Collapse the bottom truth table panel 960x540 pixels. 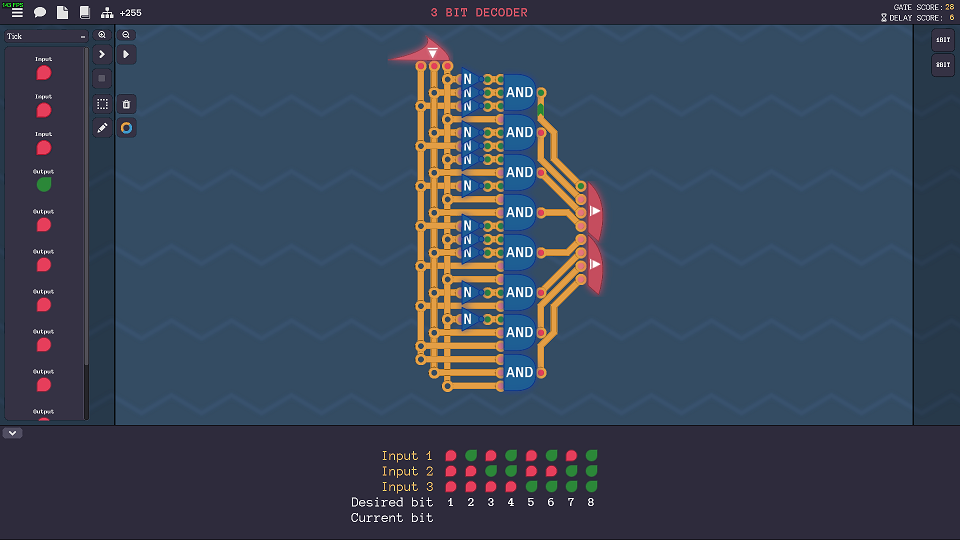[13, 433]
